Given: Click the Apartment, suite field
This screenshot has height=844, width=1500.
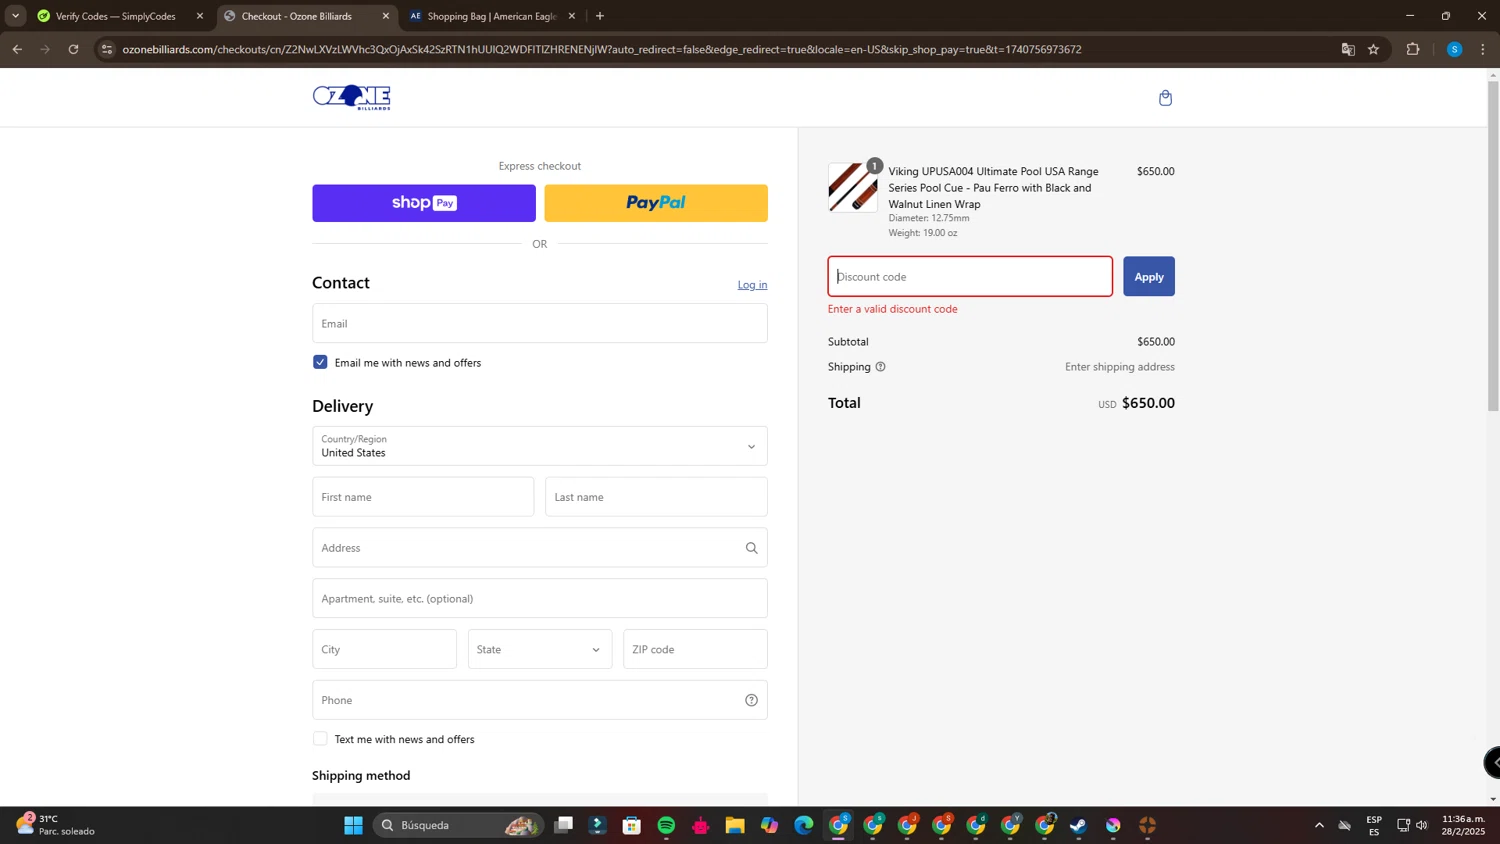Looking at the screenshot, I should pyautogui.click(x=540, y=598).
